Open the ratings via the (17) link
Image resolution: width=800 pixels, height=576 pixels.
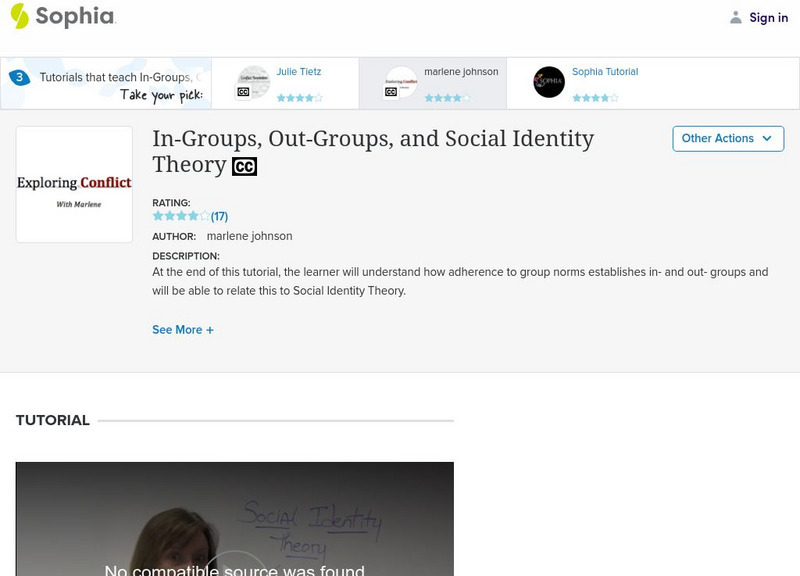click(x=217, y=214)
